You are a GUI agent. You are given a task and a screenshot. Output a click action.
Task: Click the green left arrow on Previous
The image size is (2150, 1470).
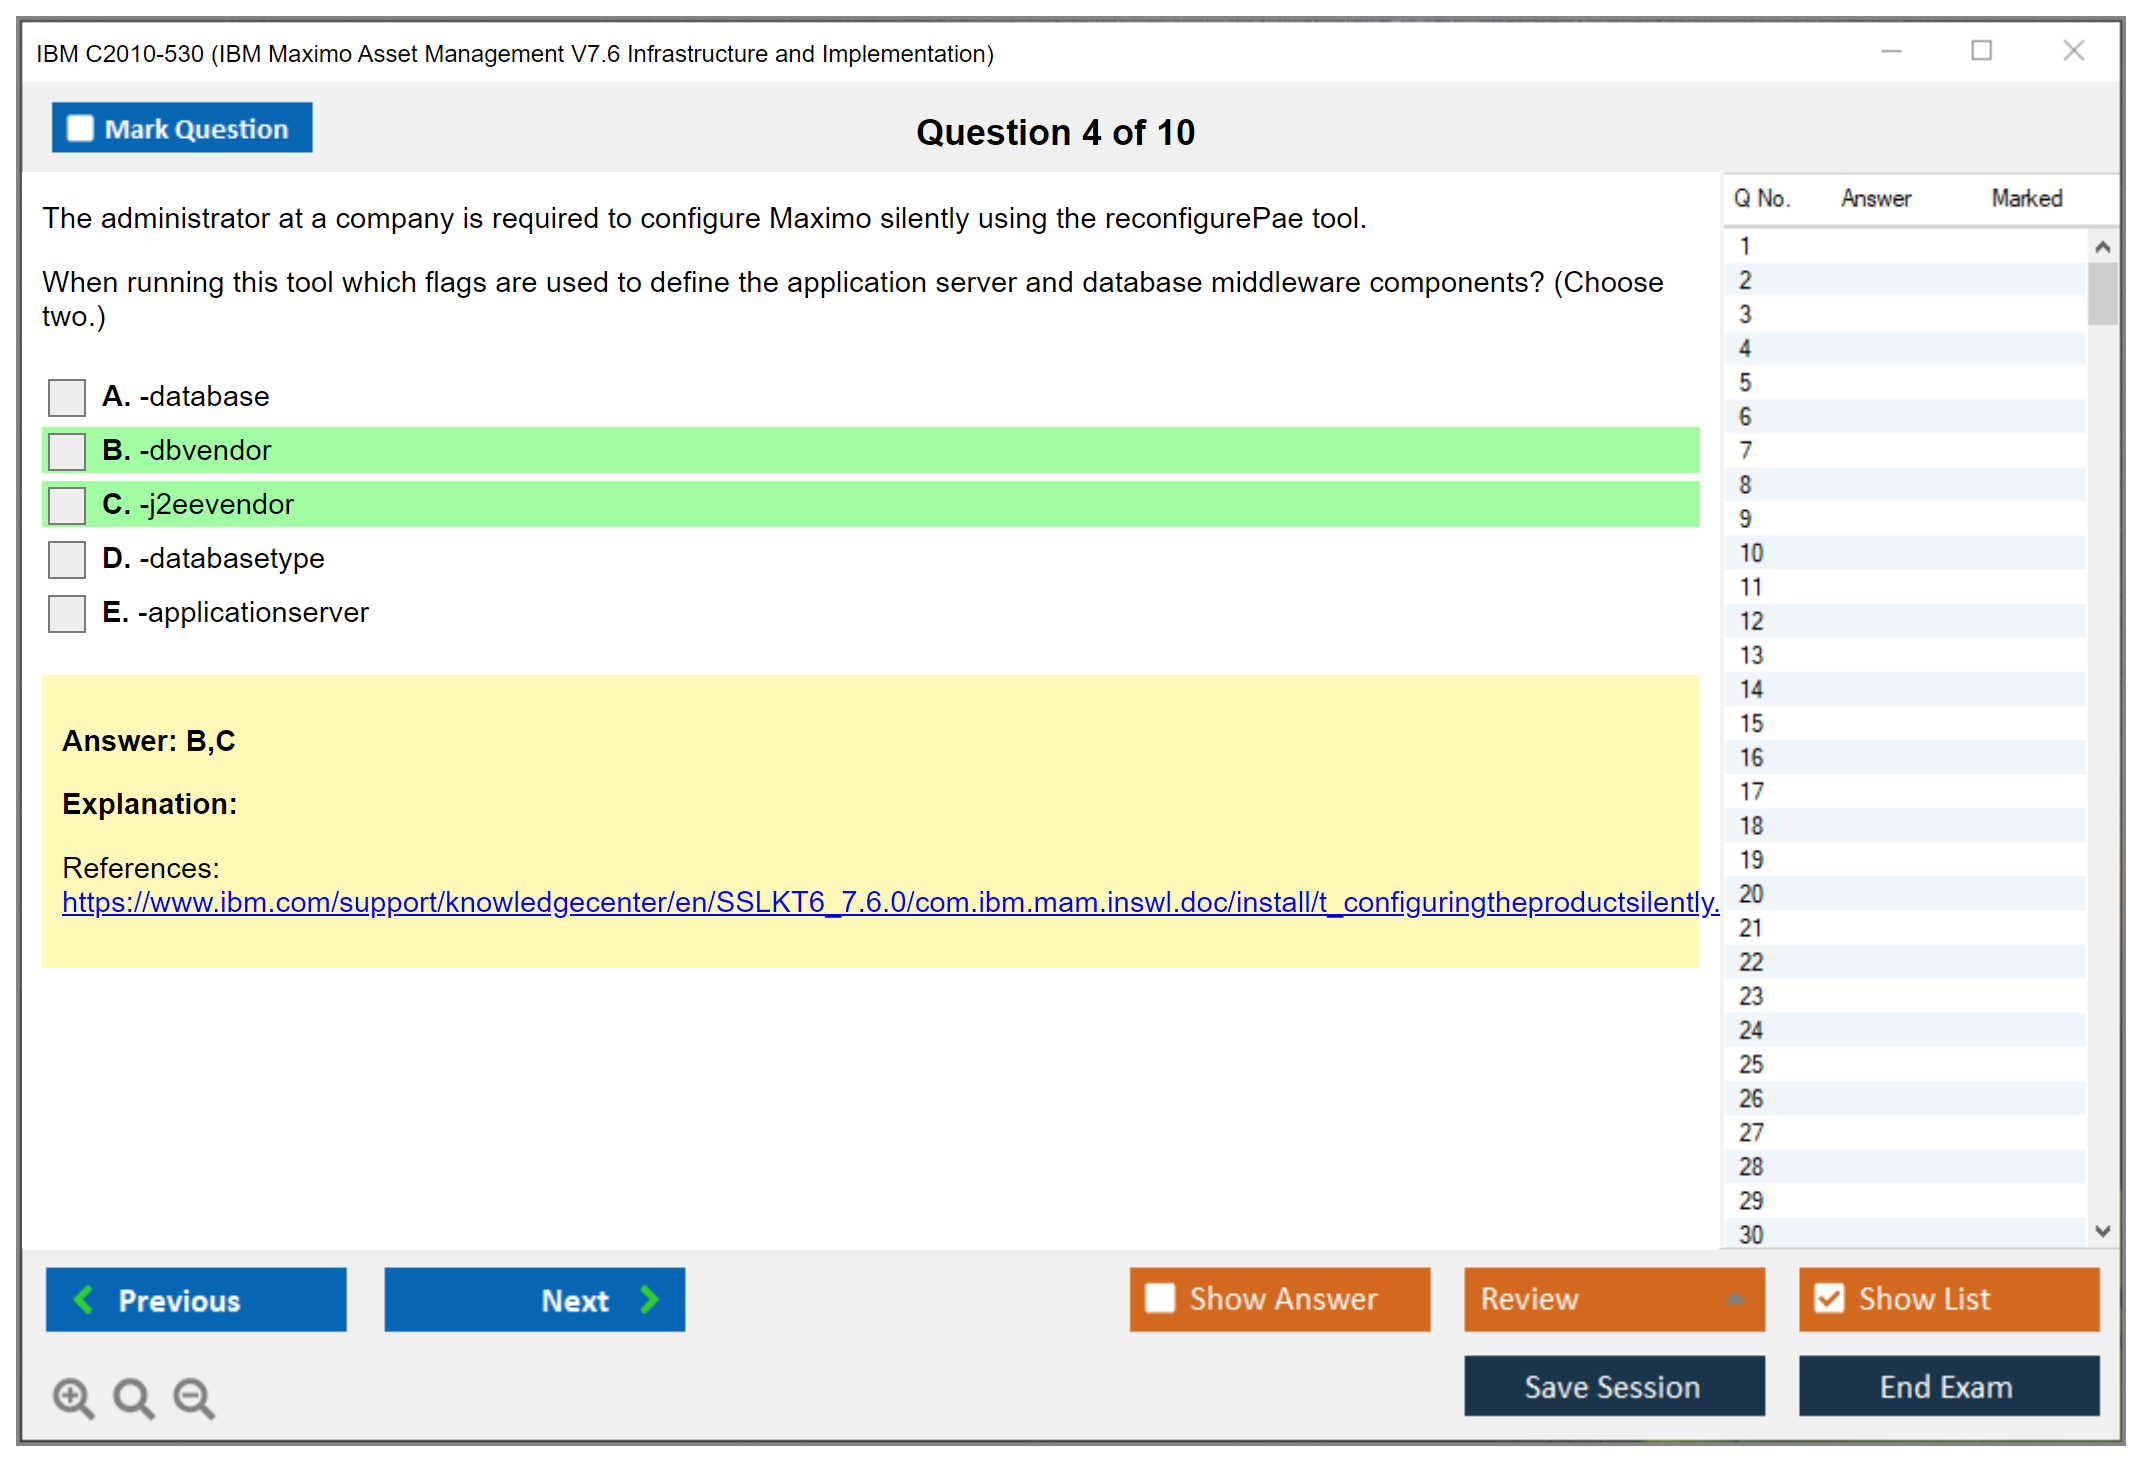click(x=84, y=1299)
